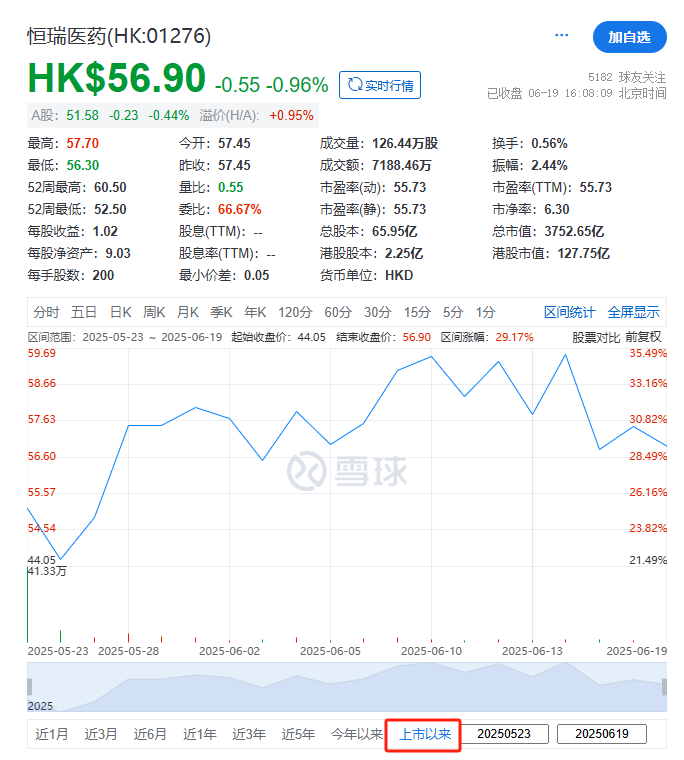Click the 市净率 value 6.30
Screen dimensions: 684x760
(557, 209)
